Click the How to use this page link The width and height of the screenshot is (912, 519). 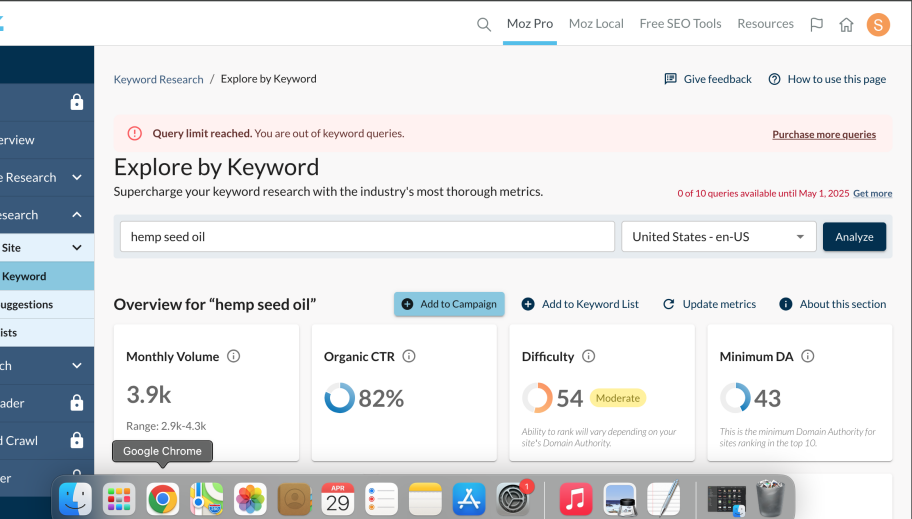click(836, 79)
